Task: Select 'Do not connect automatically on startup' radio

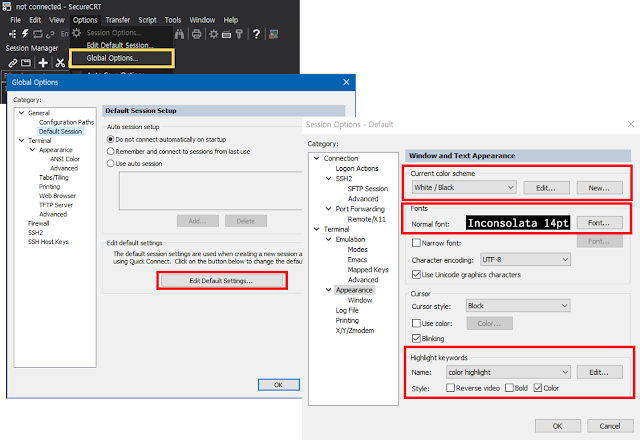Action: [x=110, y=139]
